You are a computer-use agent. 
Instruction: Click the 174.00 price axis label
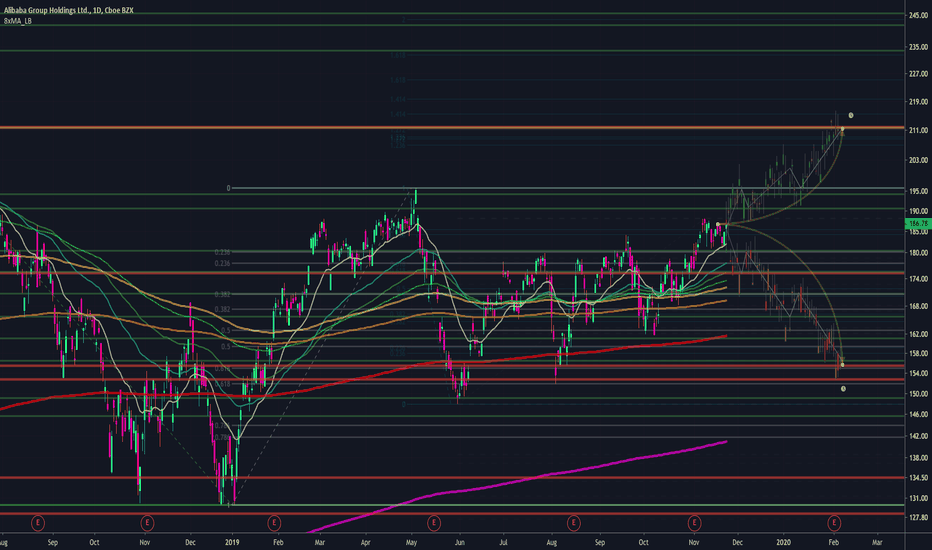point(918,278)
